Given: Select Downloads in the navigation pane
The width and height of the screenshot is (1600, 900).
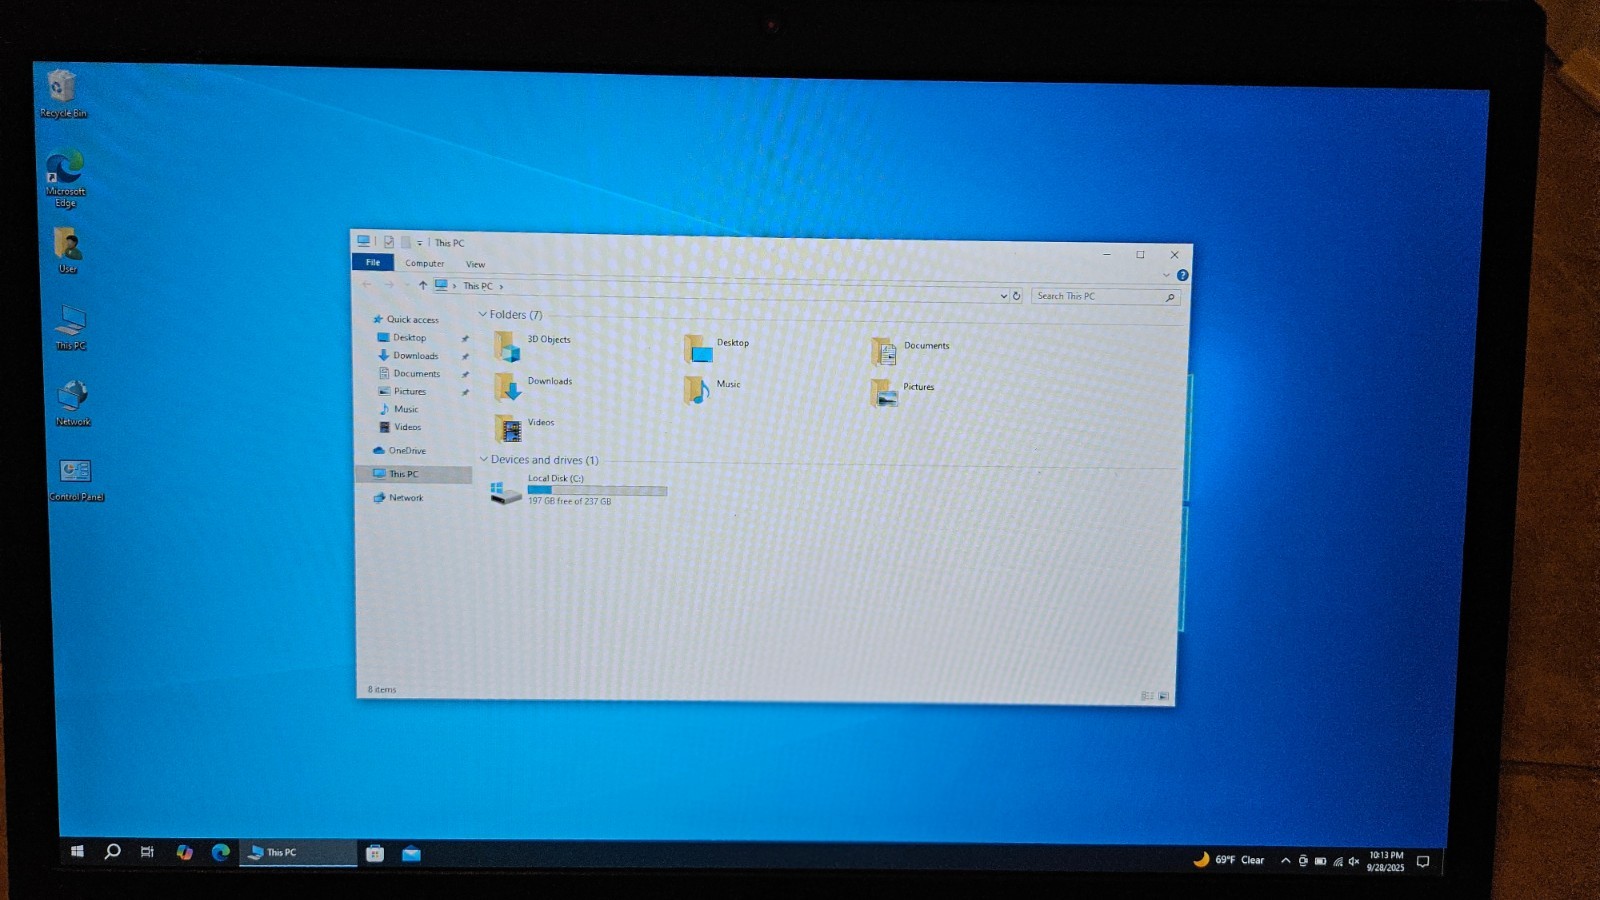Looking at the screenshot, I should click(x=408, y=355).
